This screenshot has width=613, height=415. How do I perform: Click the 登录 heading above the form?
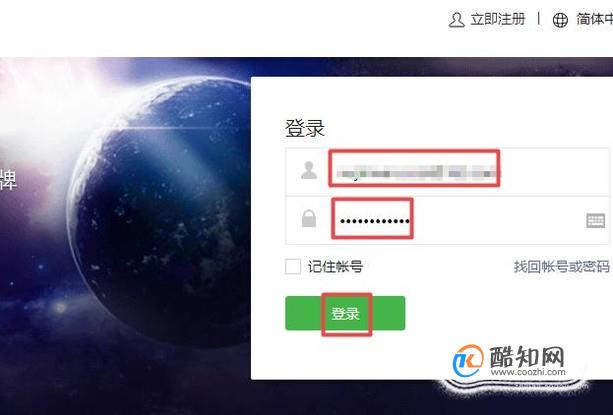[x=305, y=128]
